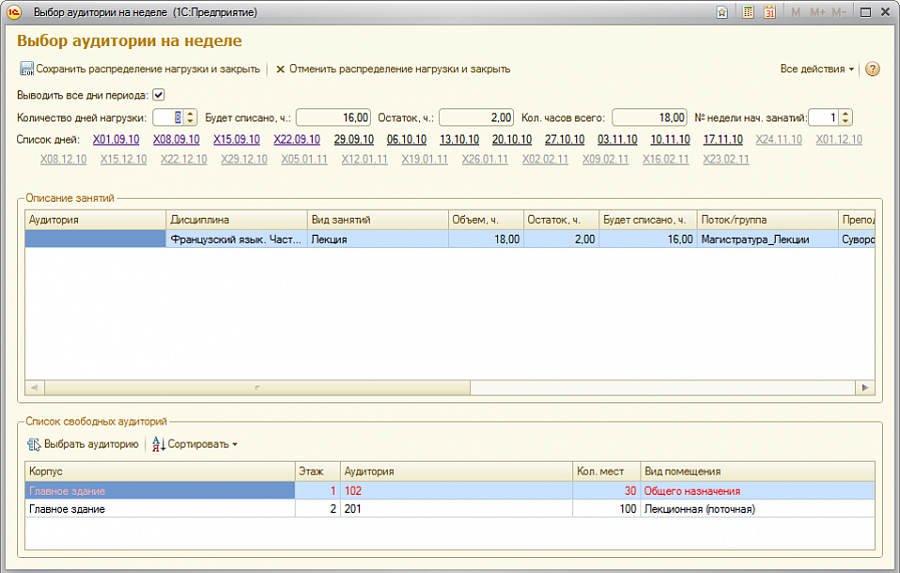
Task: Click the 'Аудитория' column header in lessons table
Action: 95,220
